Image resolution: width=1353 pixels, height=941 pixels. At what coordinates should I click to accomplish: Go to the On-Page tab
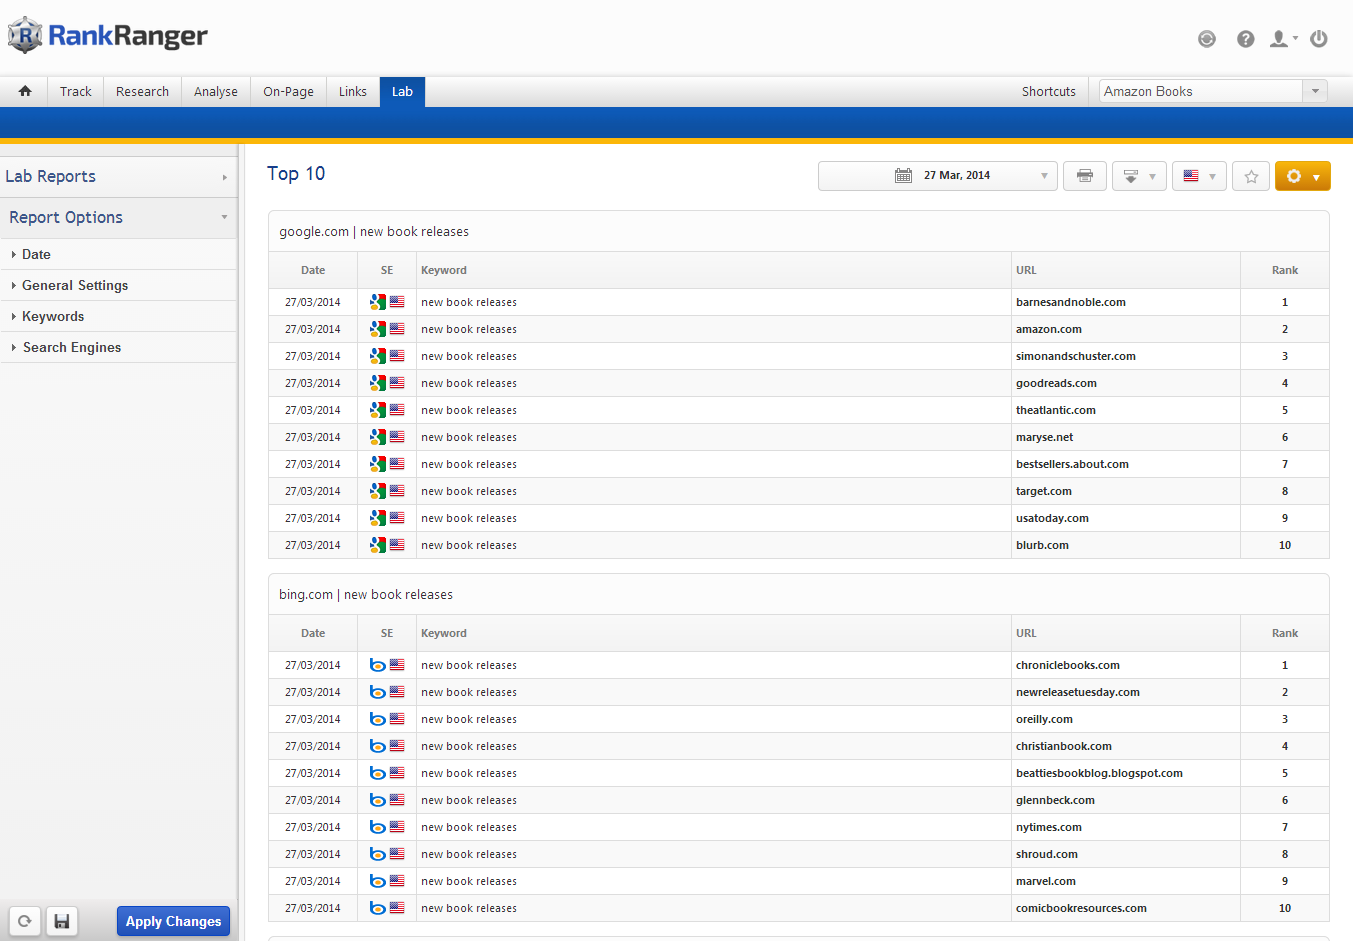click(x=288, y=91)
